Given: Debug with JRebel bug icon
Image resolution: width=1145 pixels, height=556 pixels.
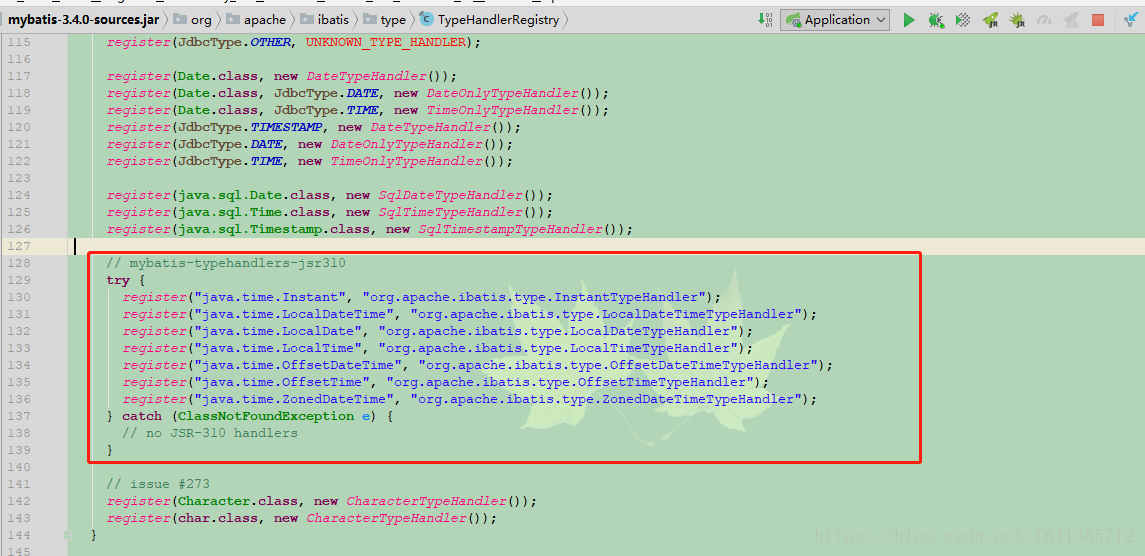Looking at the screenshot, I should [1017, 20].
